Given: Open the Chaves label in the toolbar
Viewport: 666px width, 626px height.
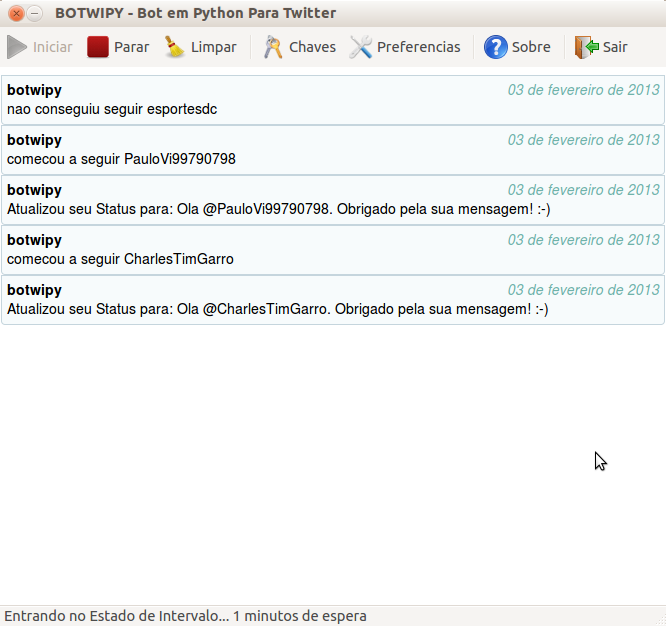Looking at the screenshot, I should pyautogui.click(x=313, y=47).
